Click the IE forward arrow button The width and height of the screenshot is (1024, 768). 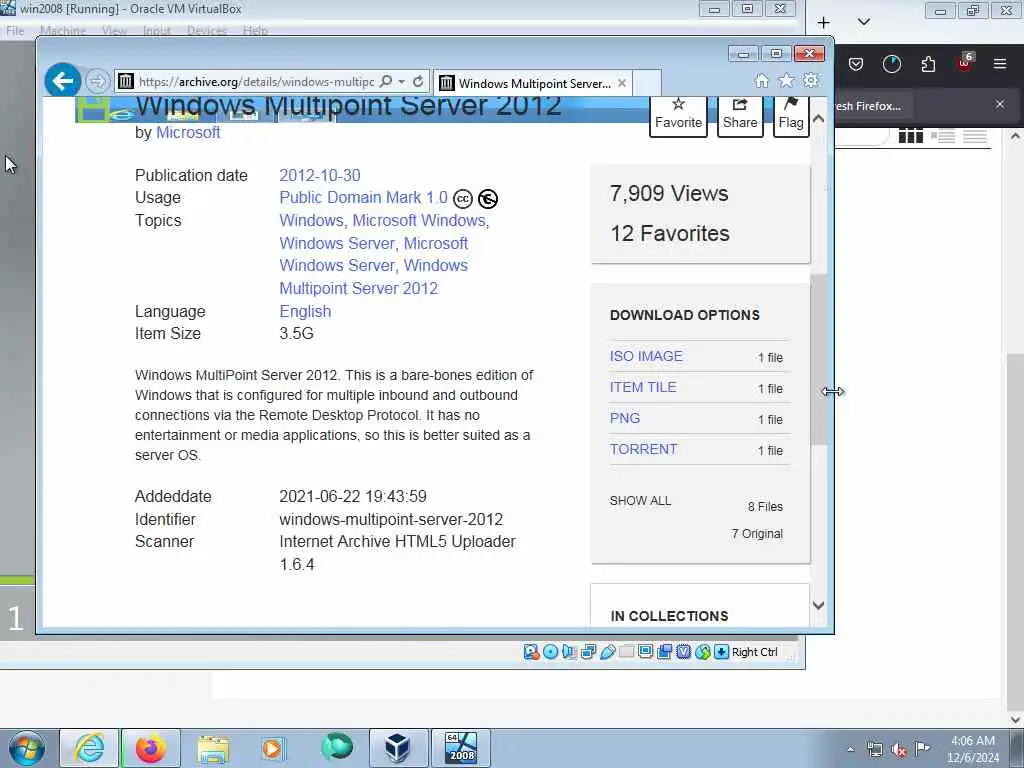pyautogui.click(x=97, y=82)
